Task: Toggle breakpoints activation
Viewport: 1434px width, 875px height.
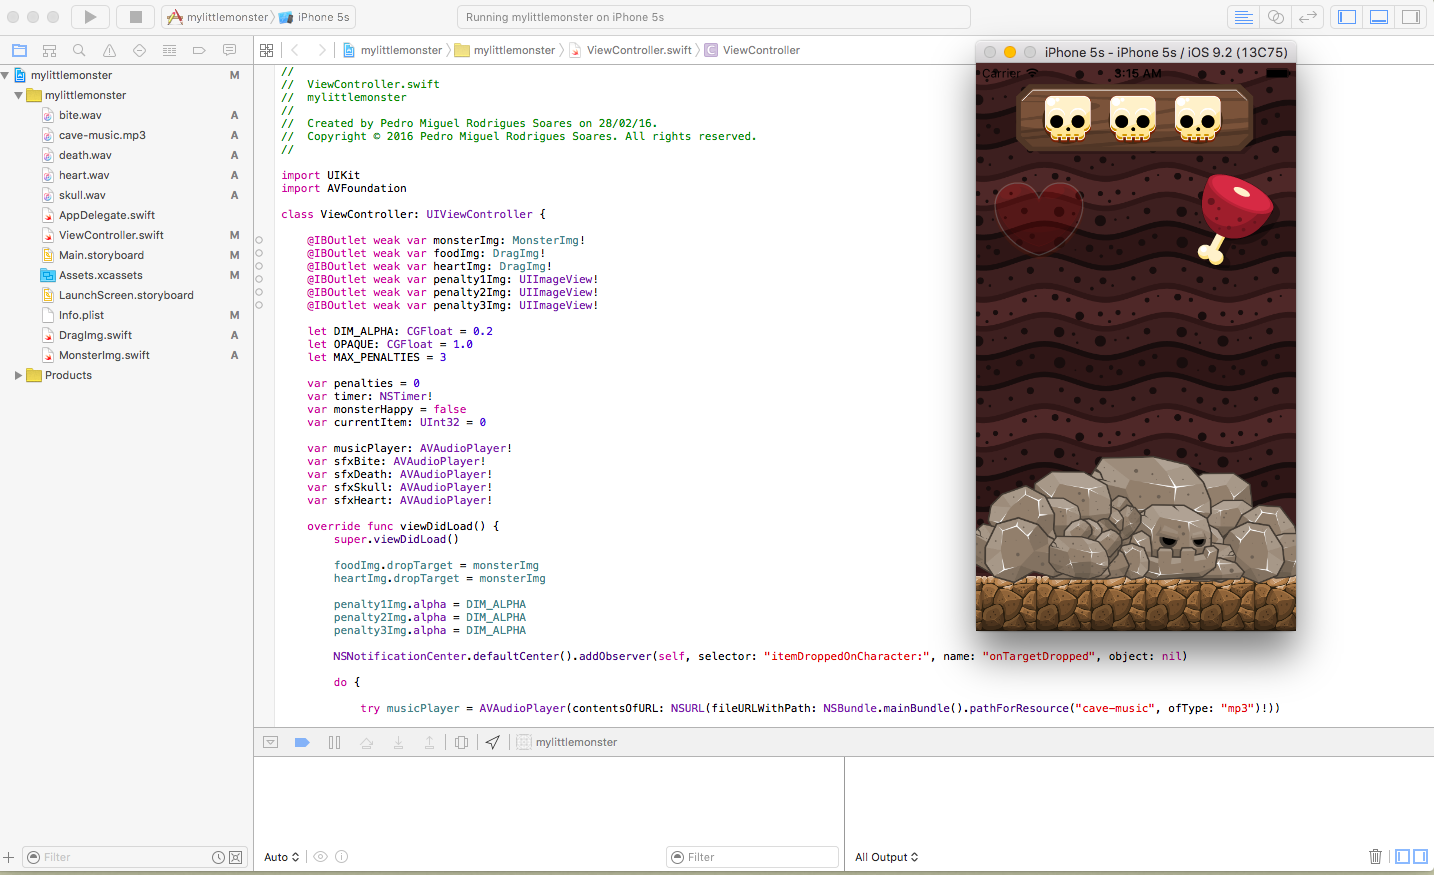Action: (x=302, y=742)
